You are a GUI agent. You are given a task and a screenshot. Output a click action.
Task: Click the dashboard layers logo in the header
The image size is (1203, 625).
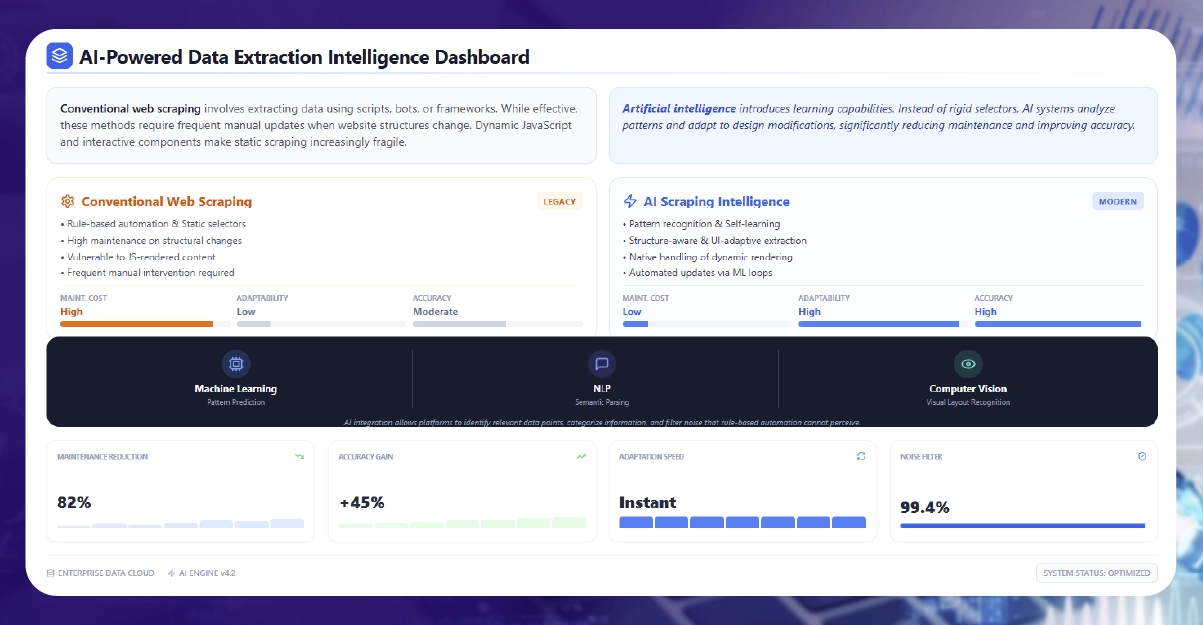59,56
